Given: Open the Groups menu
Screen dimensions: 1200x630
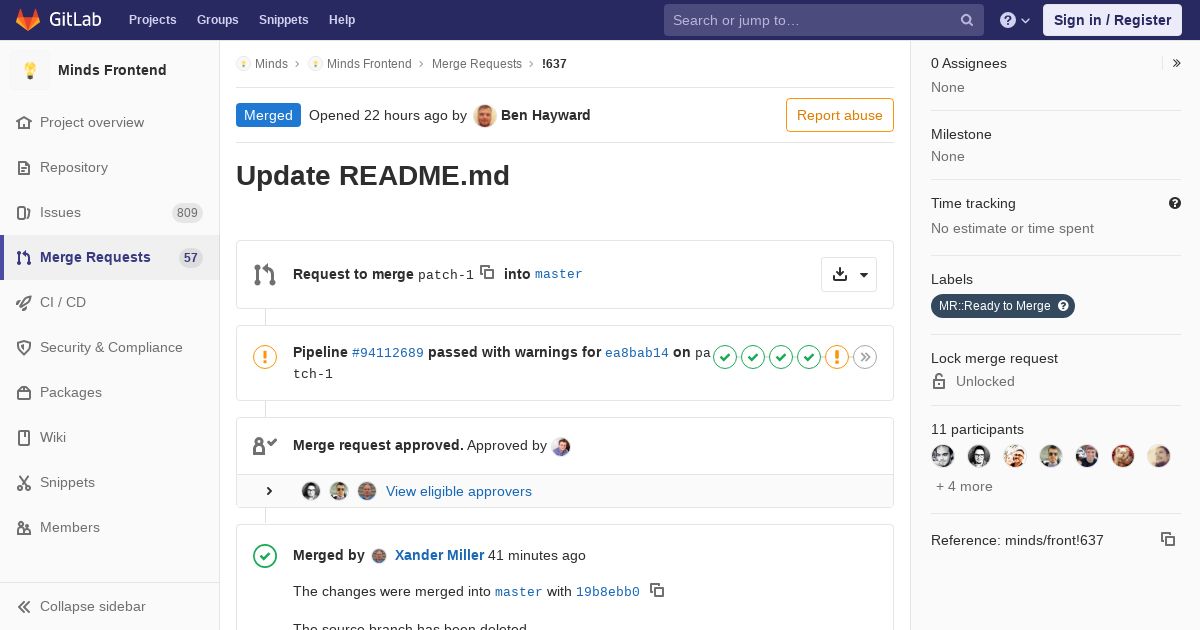Looking at the screenshot, I should click(x=217, y=20).
